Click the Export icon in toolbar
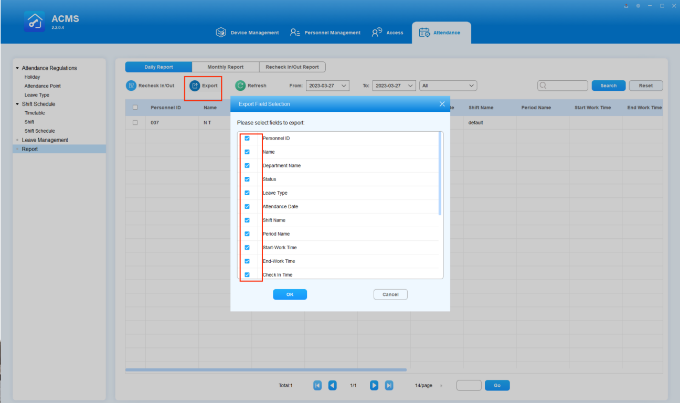The width and height of the screenshot is (680, 403). point(195,87)
